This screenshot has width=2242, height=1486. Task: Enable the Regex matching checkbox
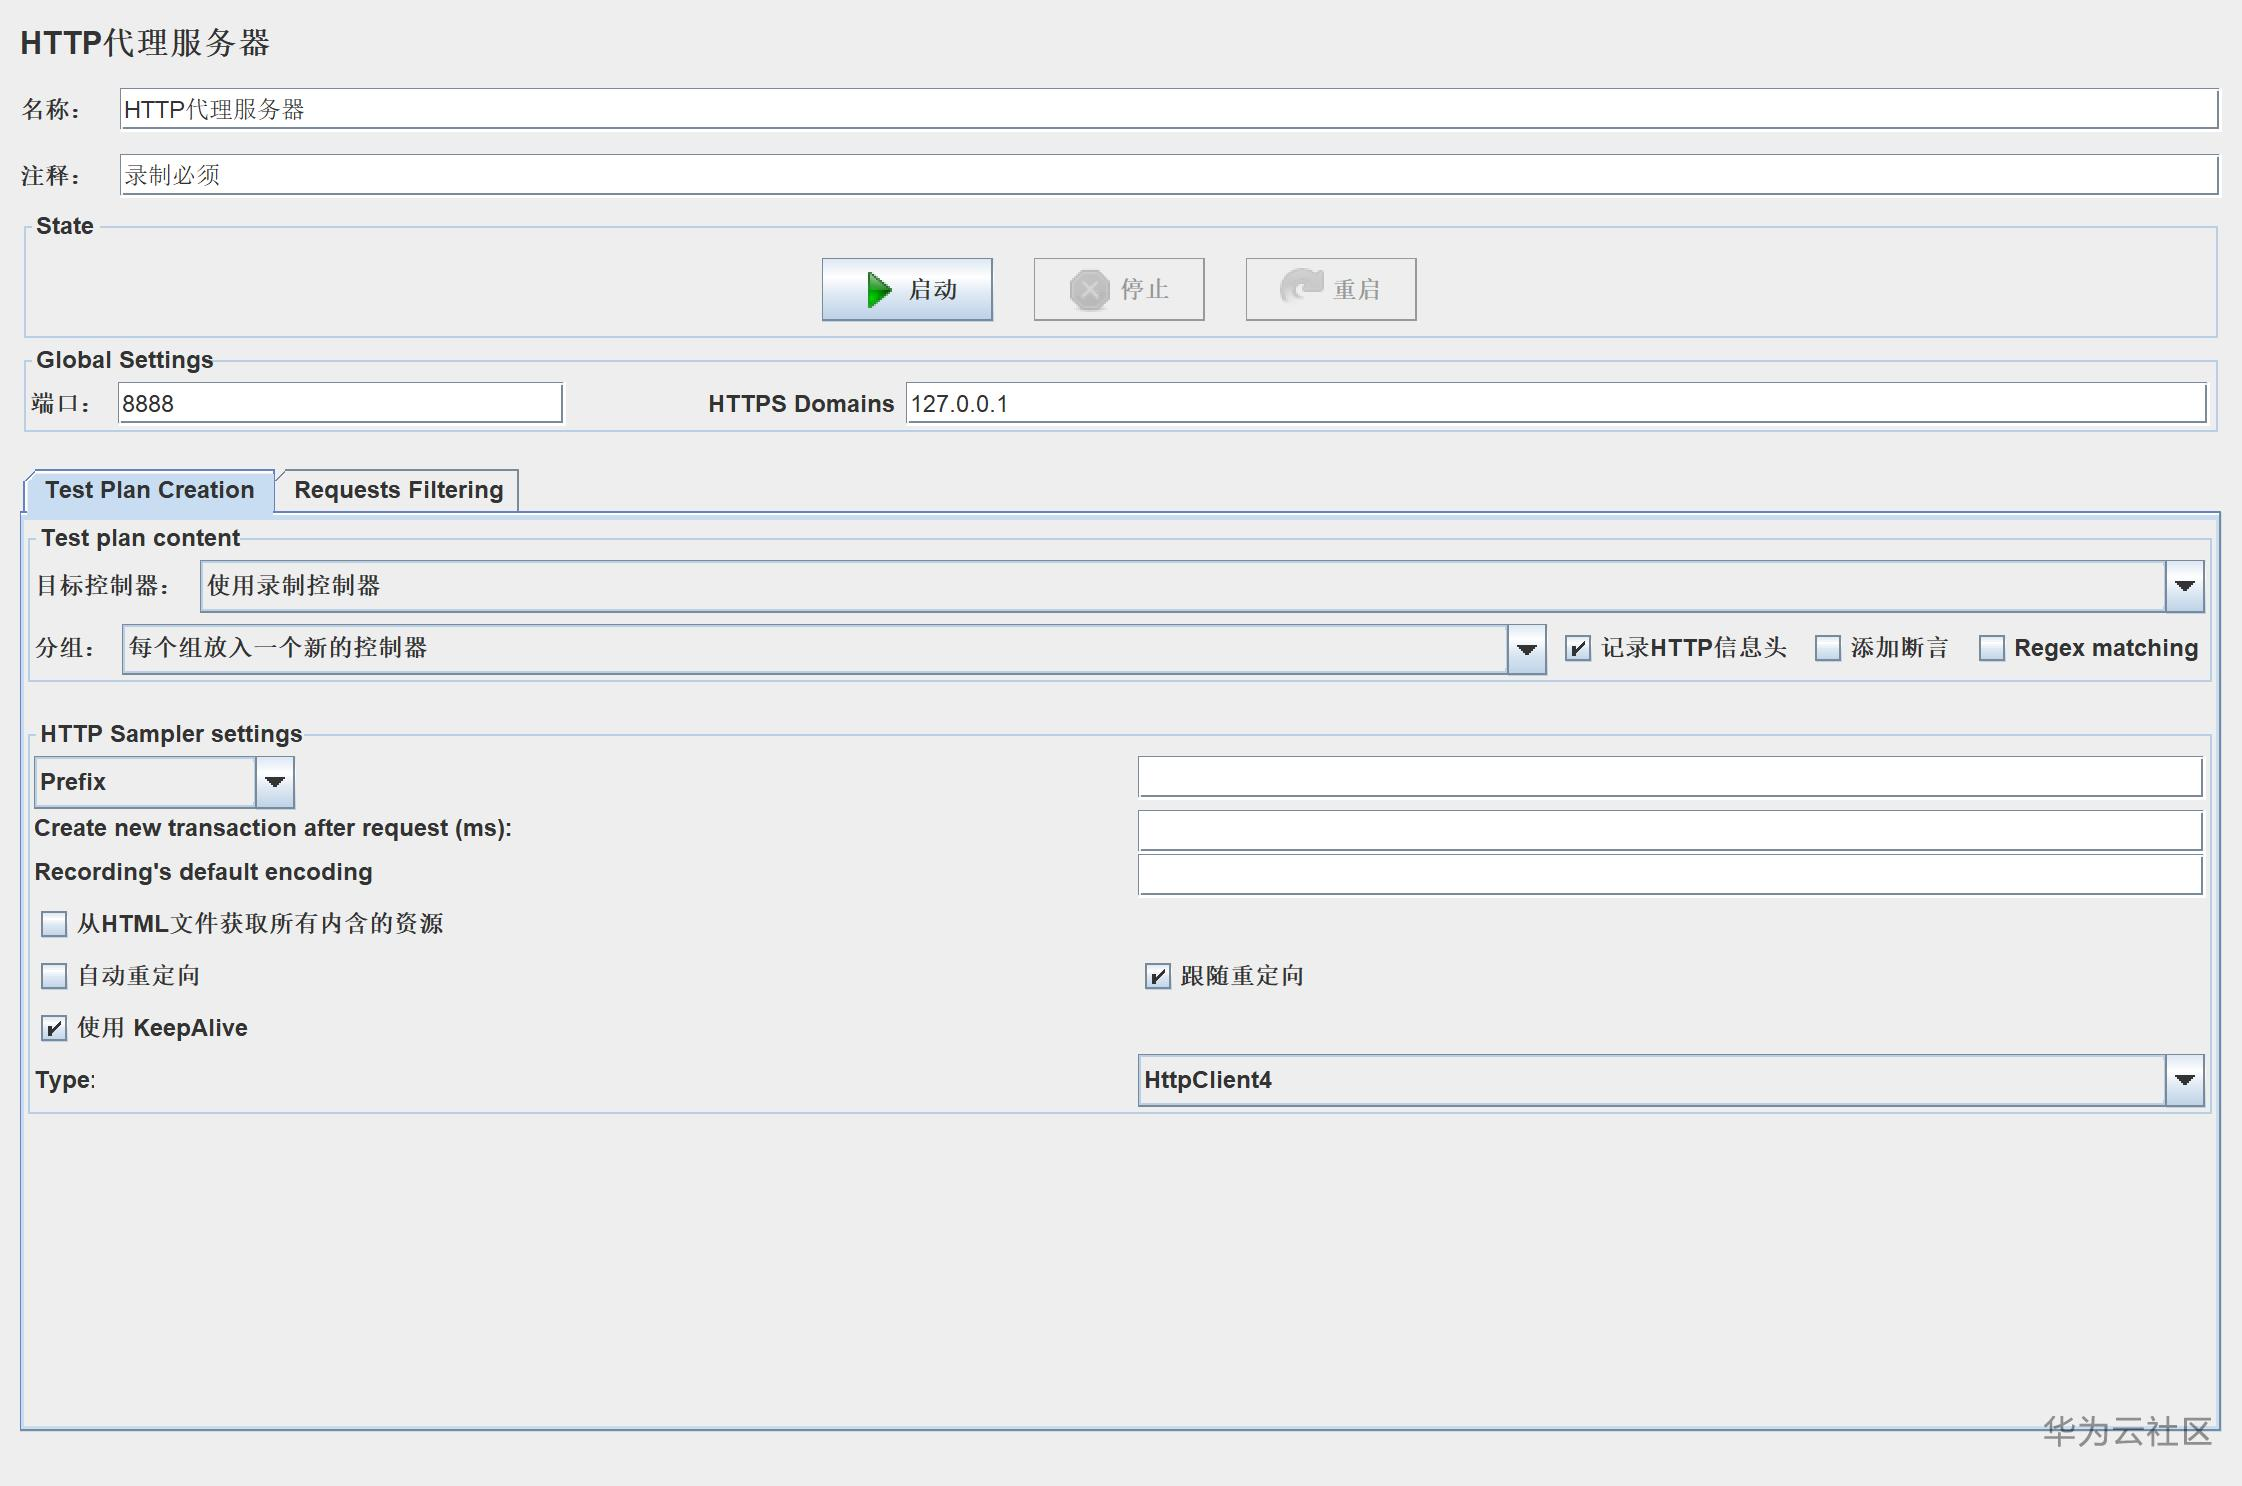pyautogui.click(x=1991, y=648)
